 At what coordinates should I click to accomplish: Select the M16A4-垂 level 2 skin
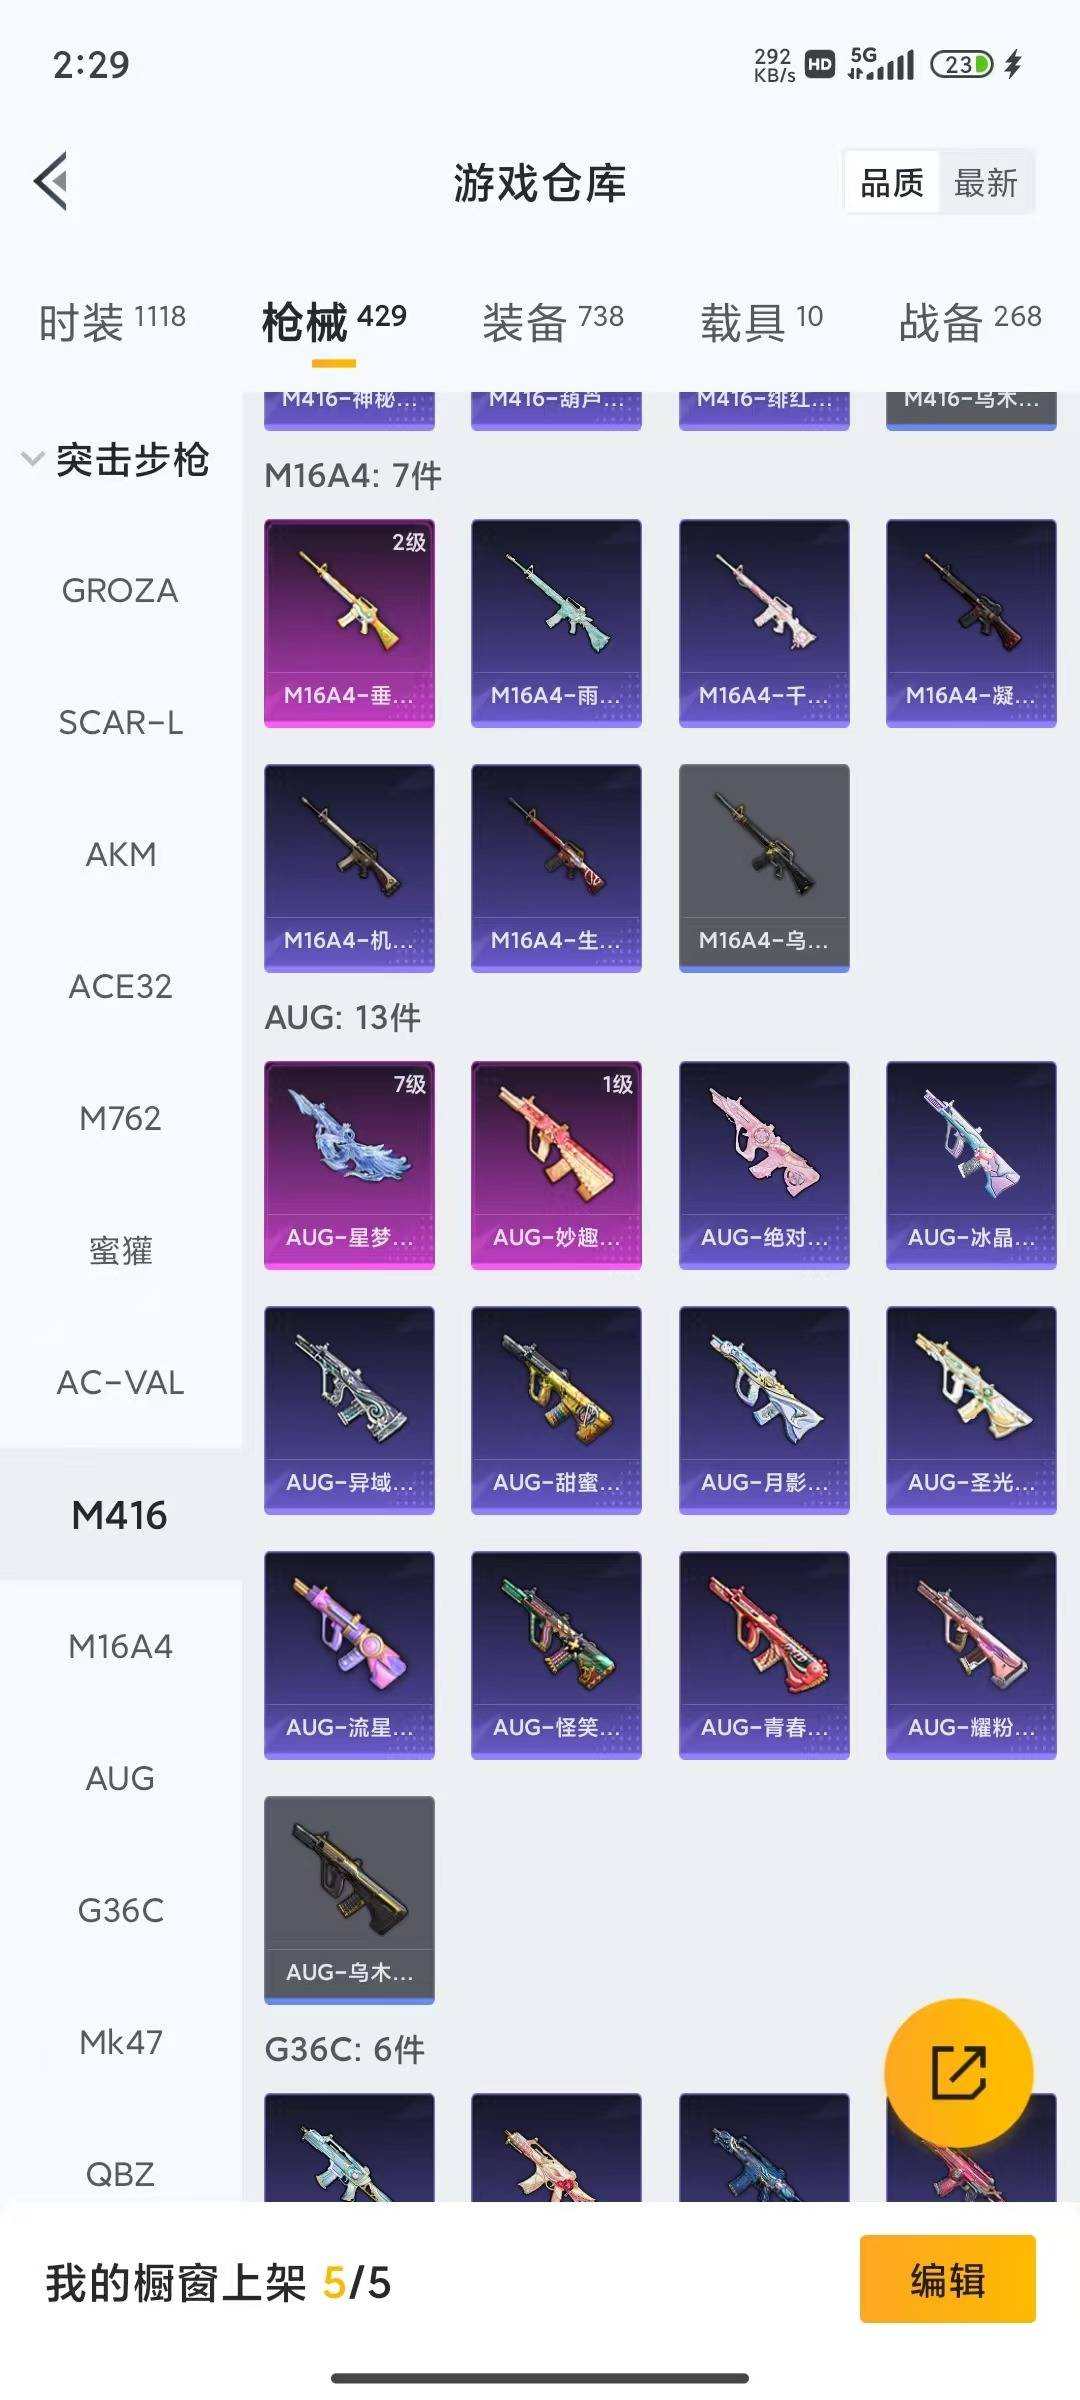(x=349, y=623)
